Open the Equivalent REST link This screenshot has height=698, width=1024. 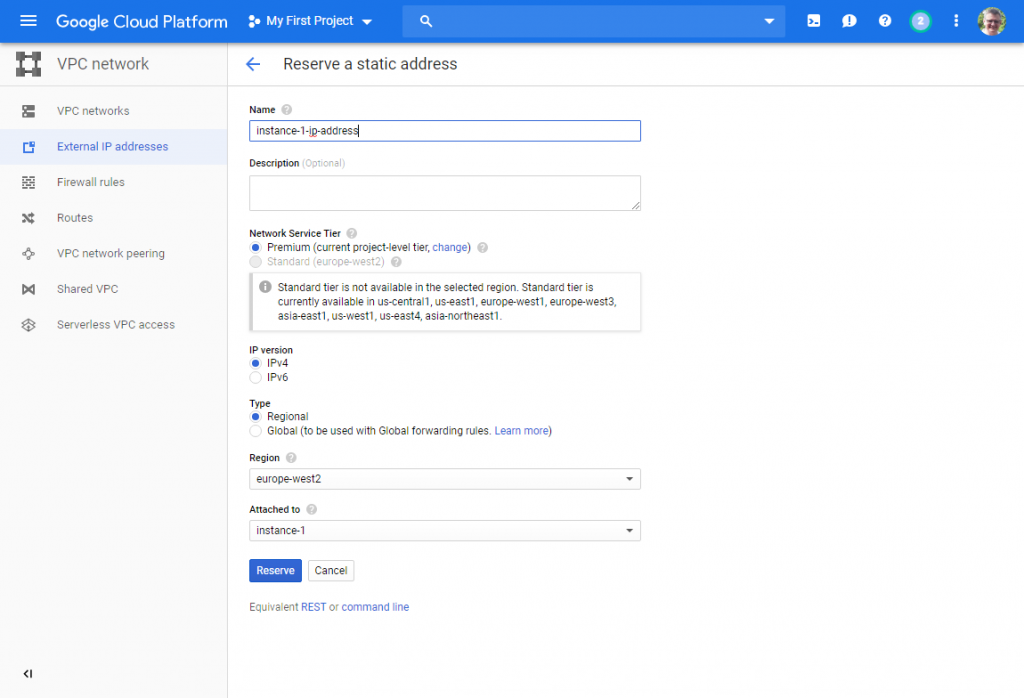point(313,607)
